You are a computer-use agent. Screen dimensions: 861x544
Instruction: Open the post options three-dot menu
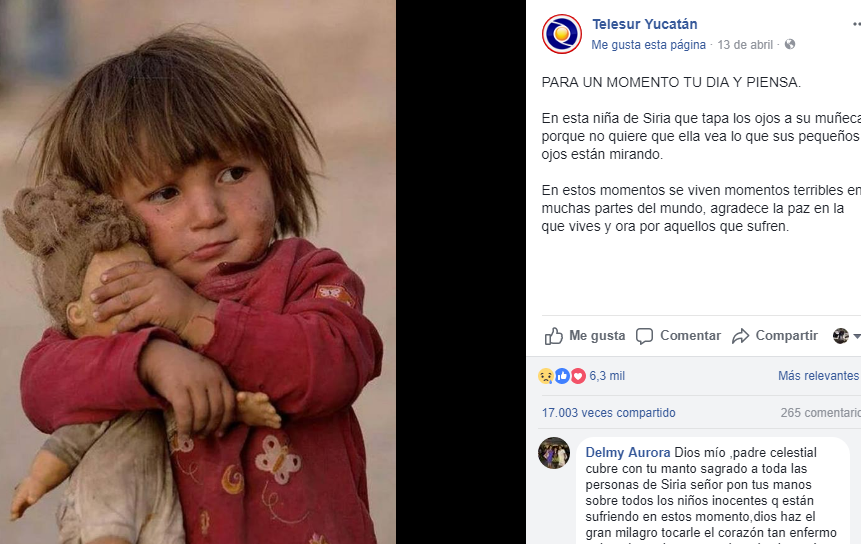click(x=856, y=24)
